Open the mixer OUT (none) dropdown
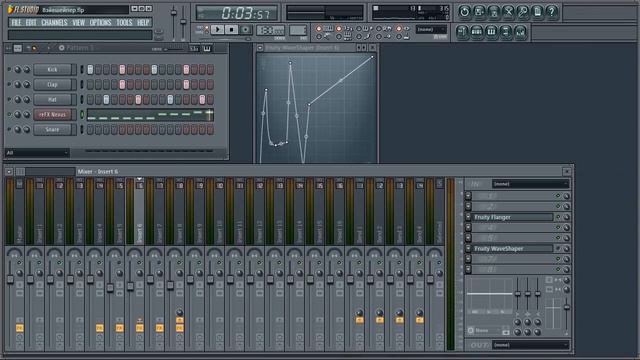This screenshot has width=640, height=360. click(x=530, y=345)
